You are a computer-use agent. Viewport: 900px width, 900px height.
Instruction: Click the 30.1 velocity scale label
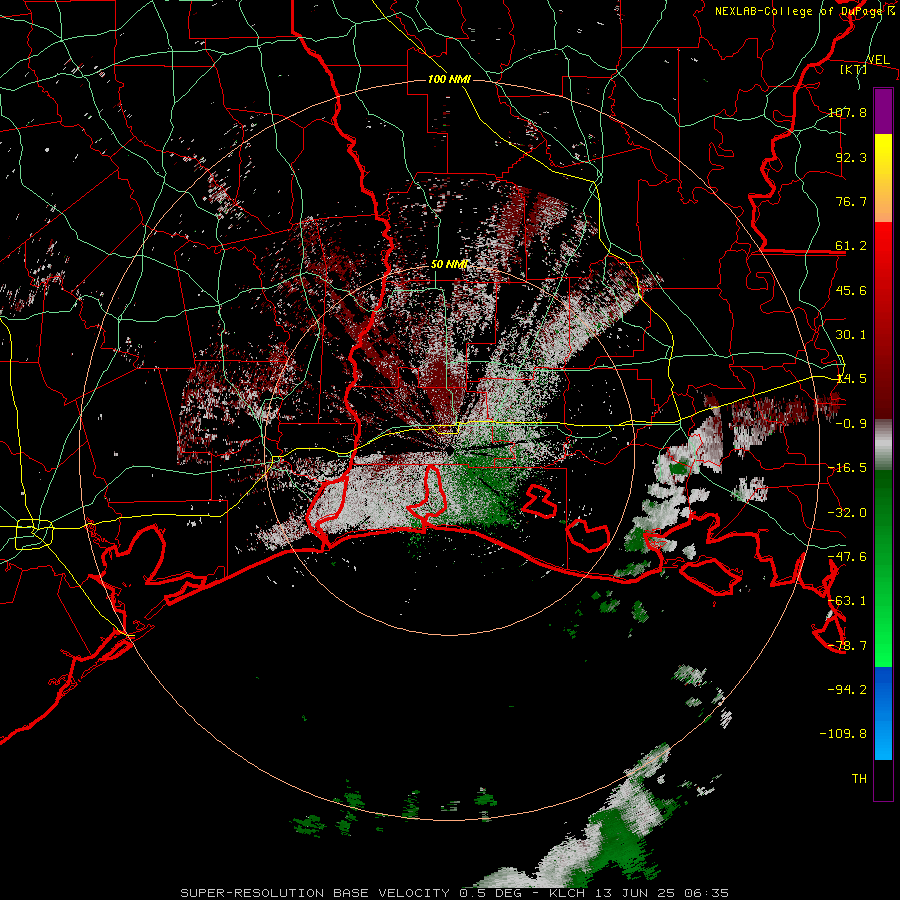[x=851, y=335]
